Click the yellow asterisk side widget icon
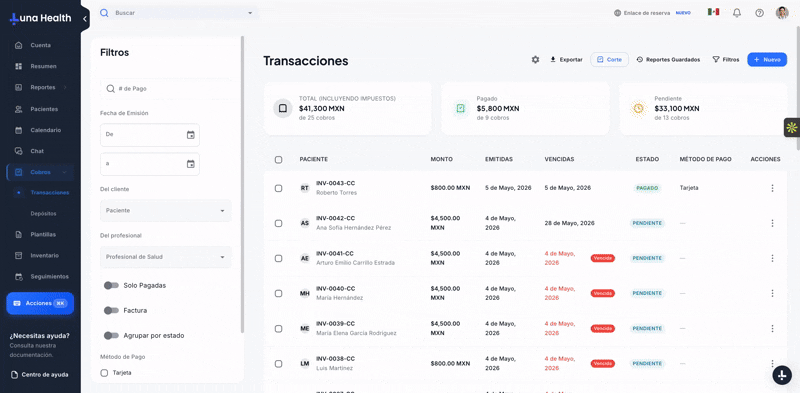This screenshot has height=393, width=800. (x=791, y=128)
